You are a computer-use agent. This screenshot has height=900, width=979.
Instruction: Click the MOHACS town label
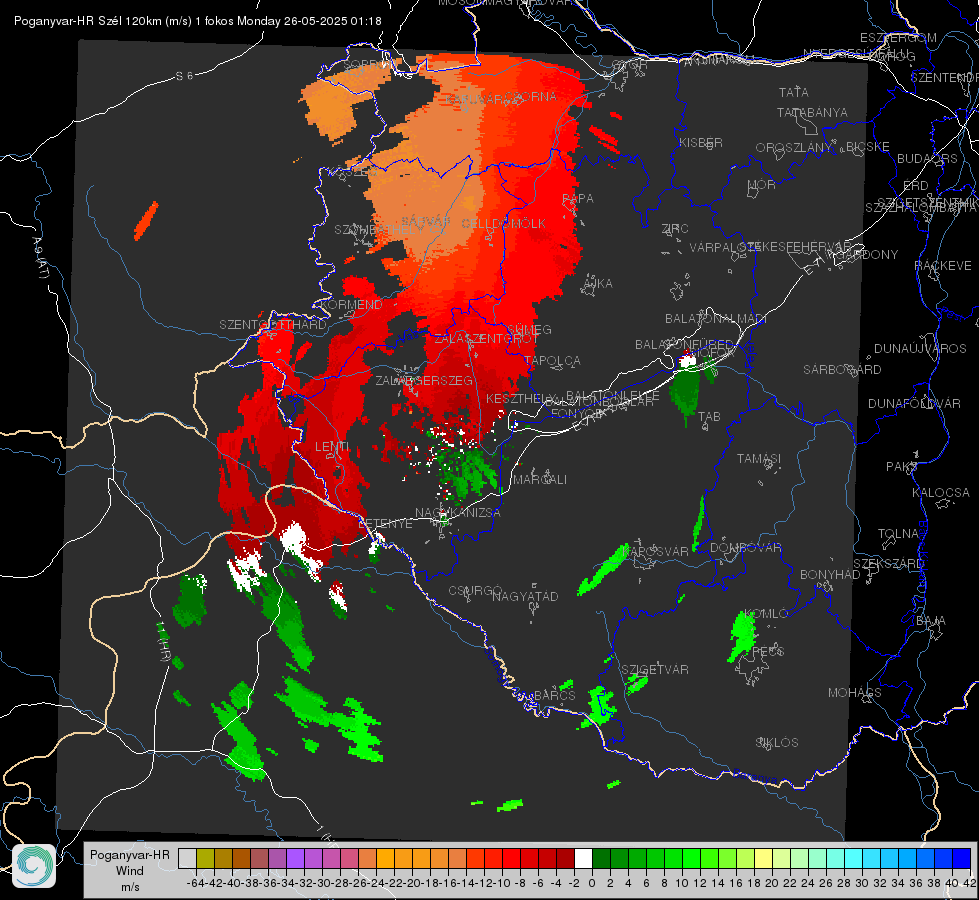855,692
